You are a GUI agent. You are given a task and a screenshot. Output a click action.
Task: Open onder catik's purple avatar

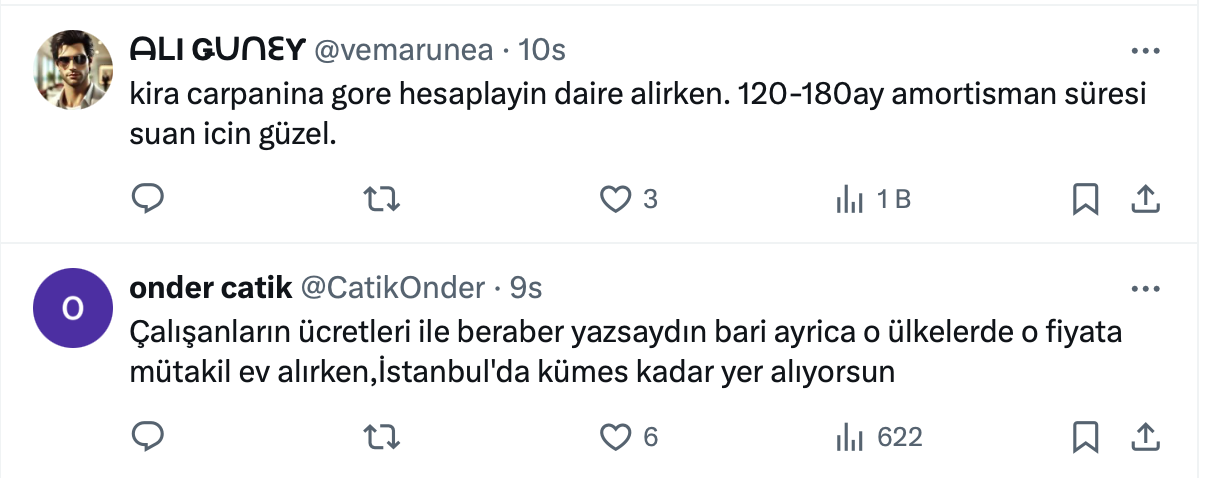pyautogui.click(x=72, y=306)
